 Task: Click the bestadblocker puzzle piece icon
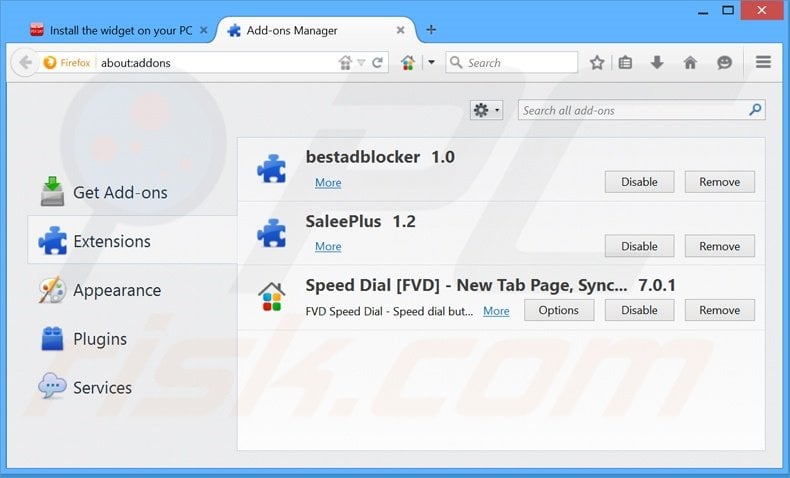(272, 169)
